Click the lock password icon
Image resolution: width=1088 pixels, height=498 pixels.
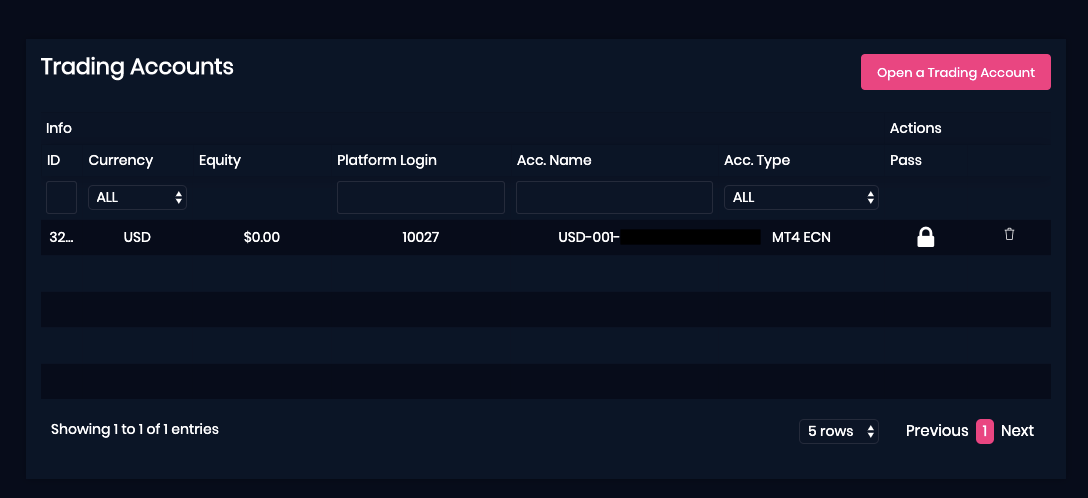[x=926, y=237]
